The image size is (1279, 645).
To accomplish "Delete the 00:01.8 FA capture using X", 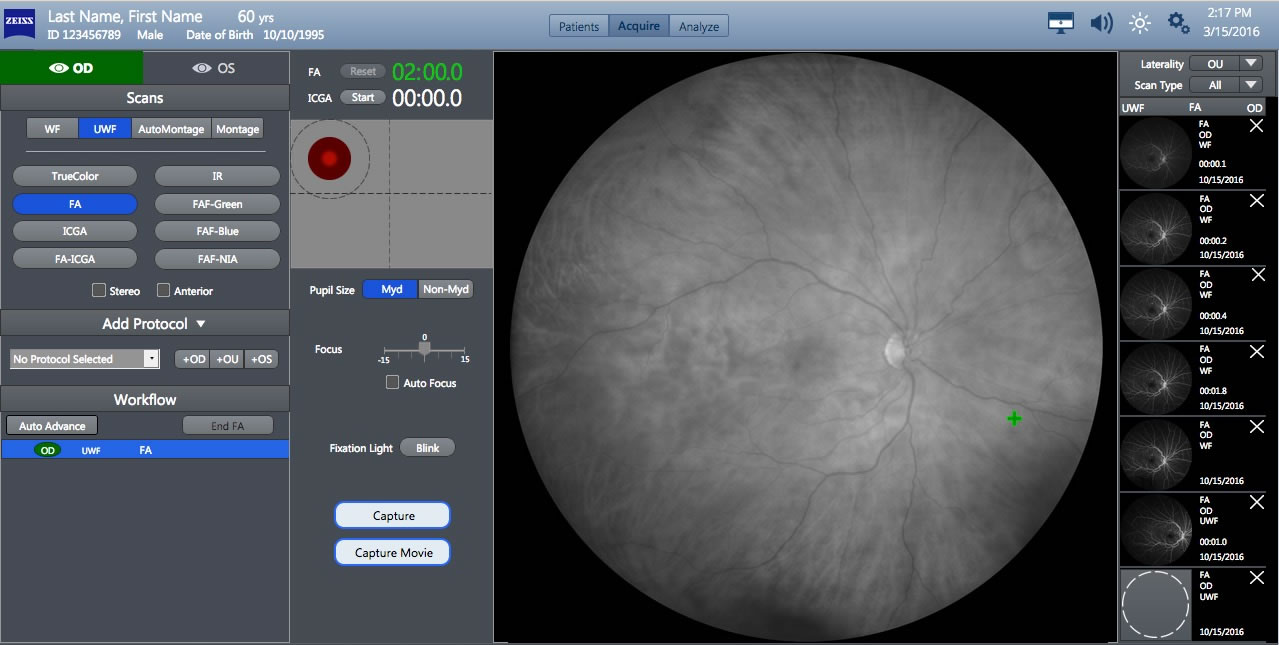I will click(x=1257, y=352).
